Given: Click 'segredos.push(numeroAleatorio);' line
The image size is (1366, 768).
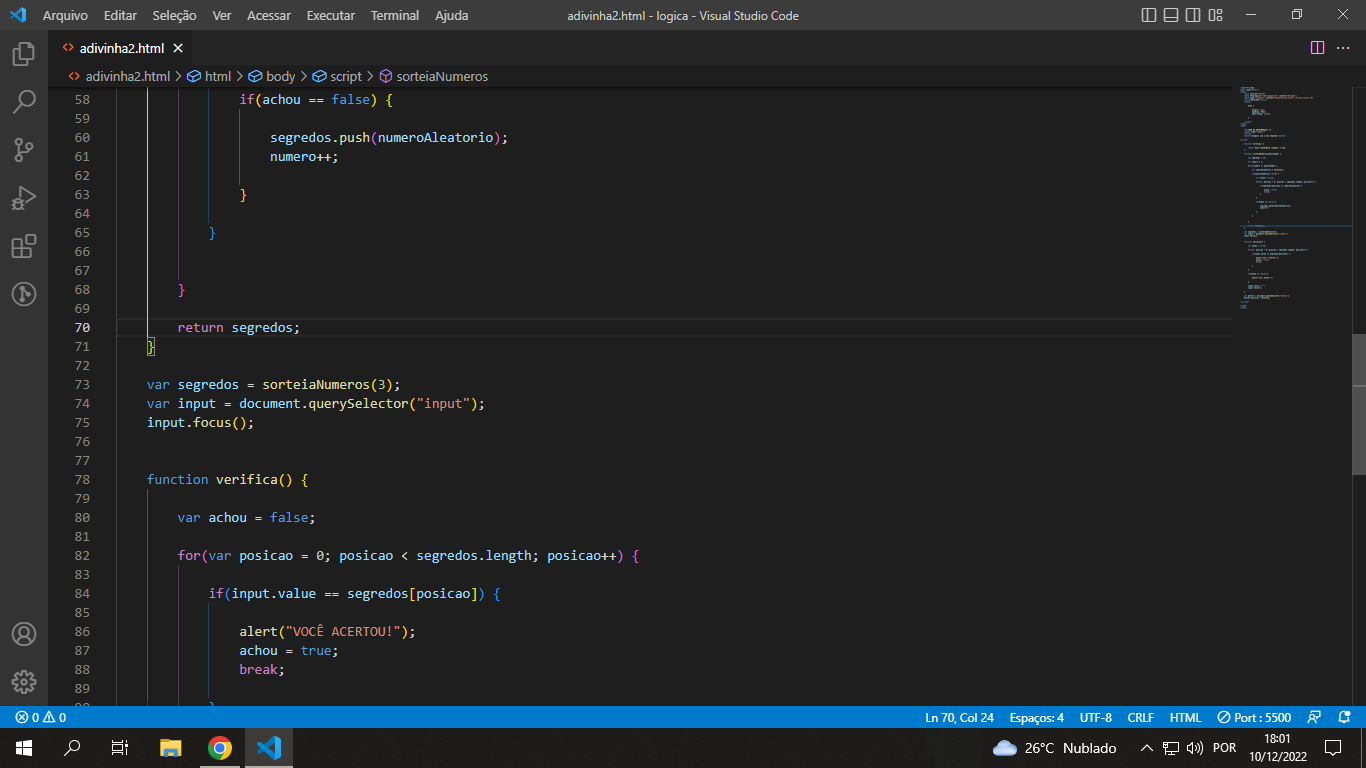Looking at the screenshot, I should click(x=389, y=137).
